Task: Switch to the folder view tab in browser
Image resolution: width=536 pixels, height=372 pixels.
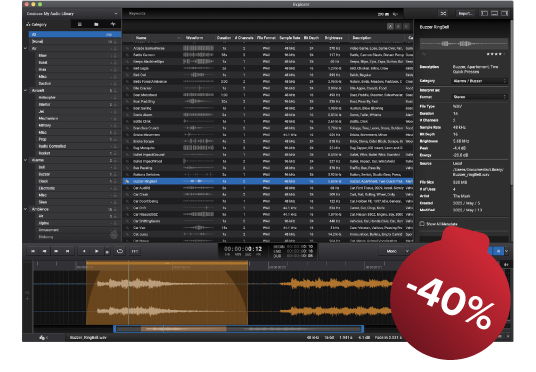Action: (x=96, y=24)
